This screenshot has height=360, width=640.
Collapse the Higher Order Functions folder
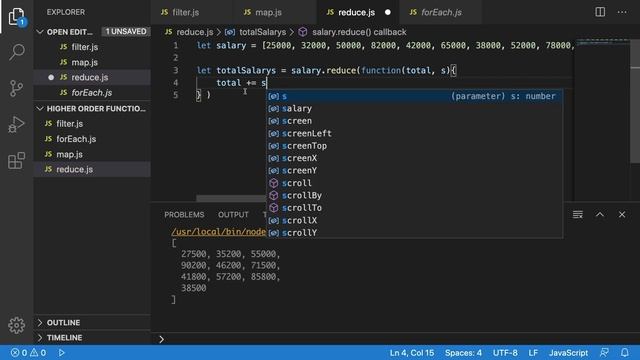(x=92, y=109)
